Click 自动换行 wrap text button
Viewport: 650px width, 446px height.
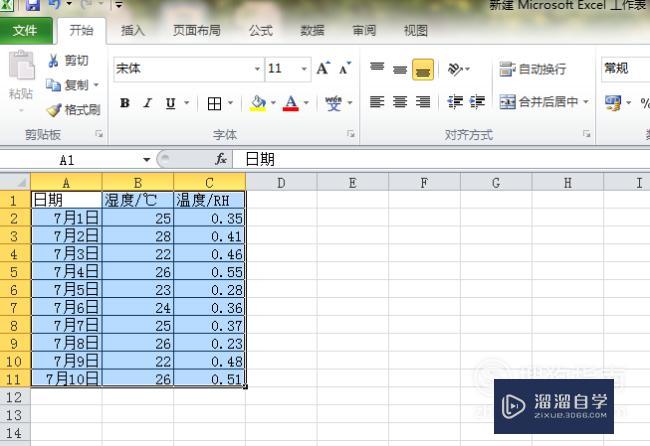tap(533, 69)
